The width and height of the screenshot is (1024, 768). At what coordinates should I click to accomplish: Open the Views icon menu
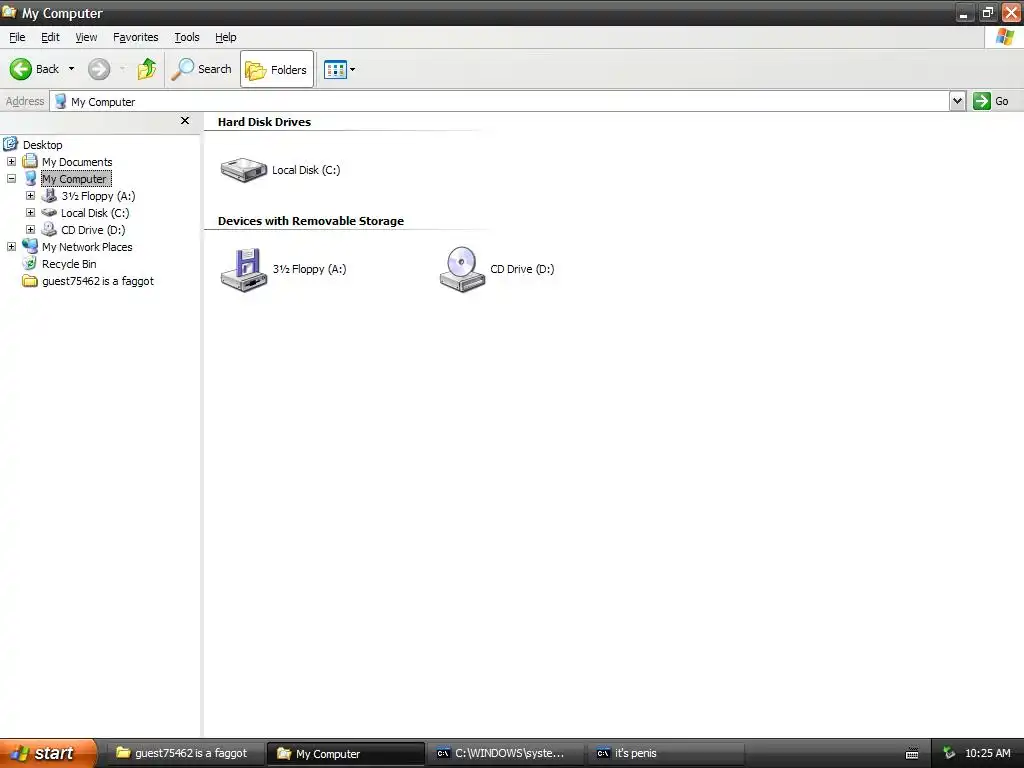[x=340, y=69]
